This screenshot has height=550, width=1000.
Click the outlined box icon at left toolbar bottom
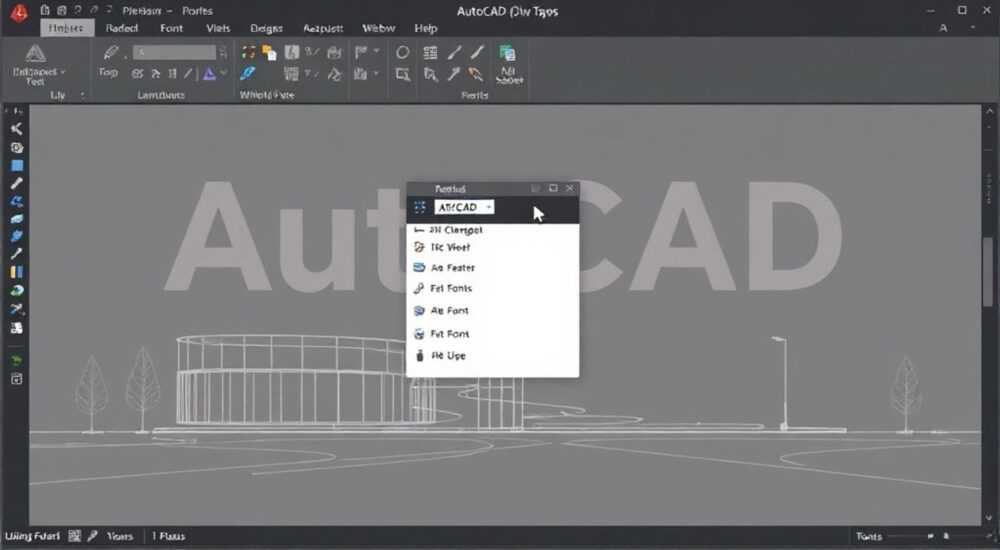17,379
